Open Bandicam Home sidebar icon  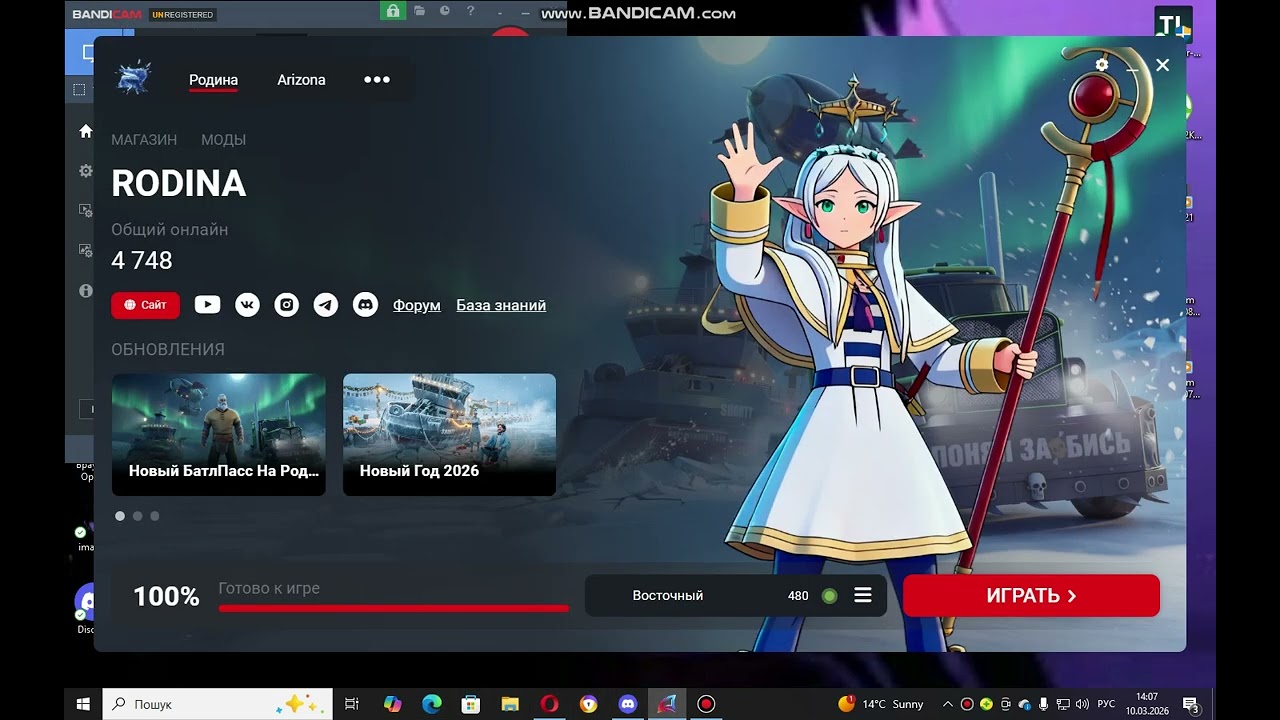(x=86, y=131)
